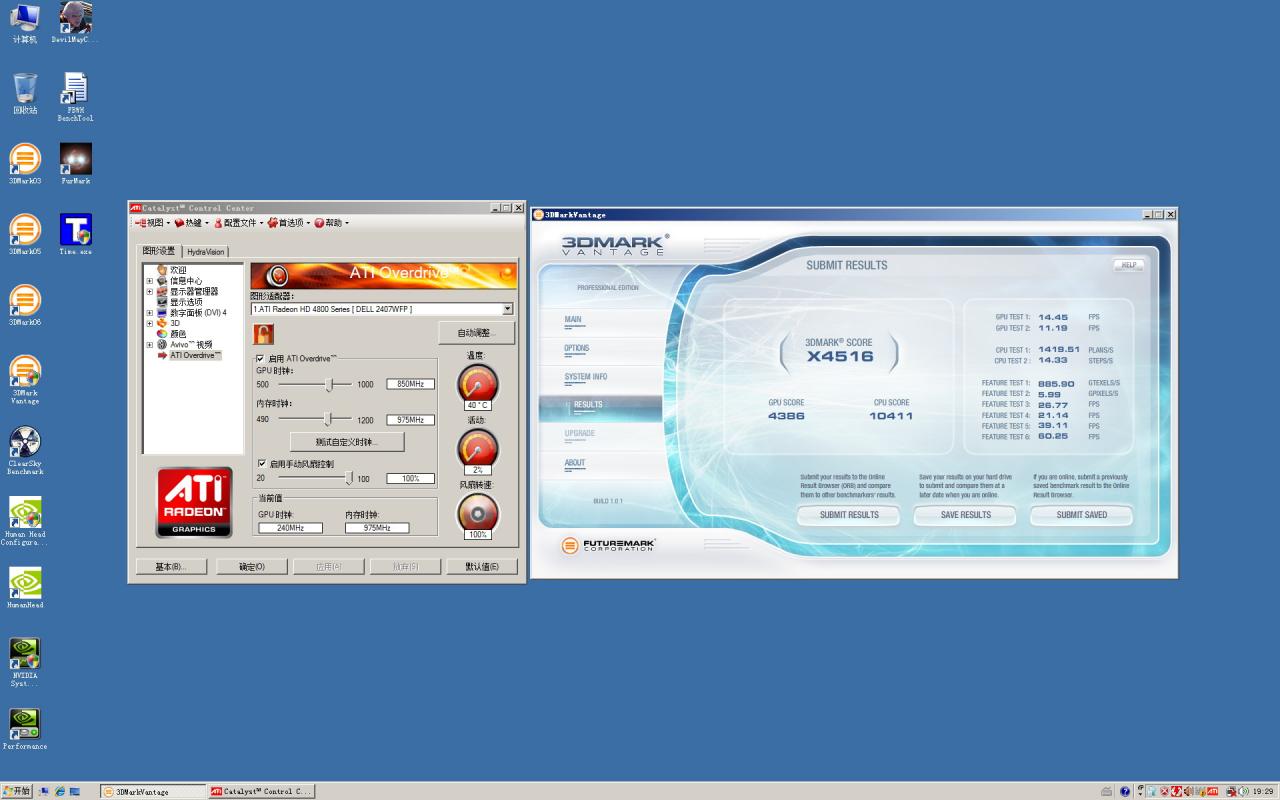Switch to the HydraVision tab
Screen dimensions: 1280x800
click(x=206, y=252)
